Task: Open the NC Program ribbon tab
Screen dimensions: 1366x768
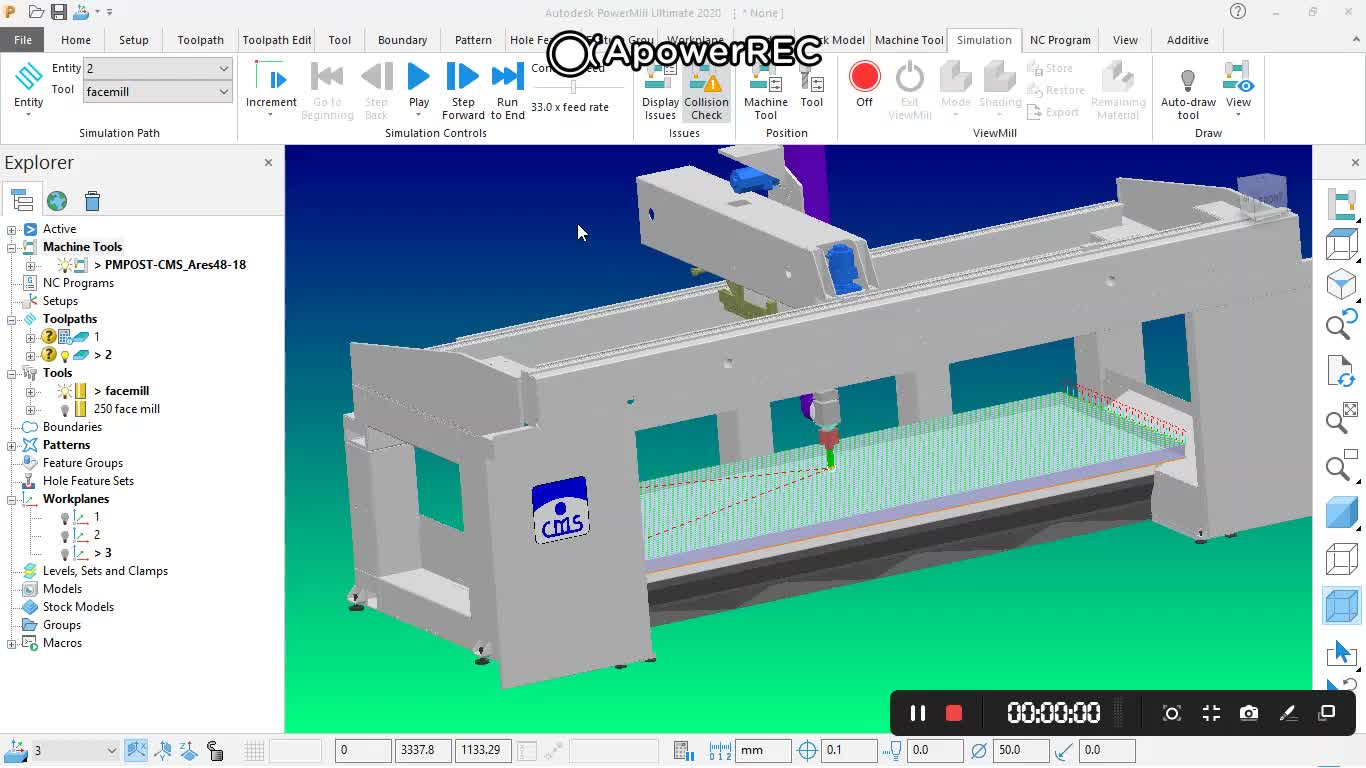Action: tap(1060, 40)
